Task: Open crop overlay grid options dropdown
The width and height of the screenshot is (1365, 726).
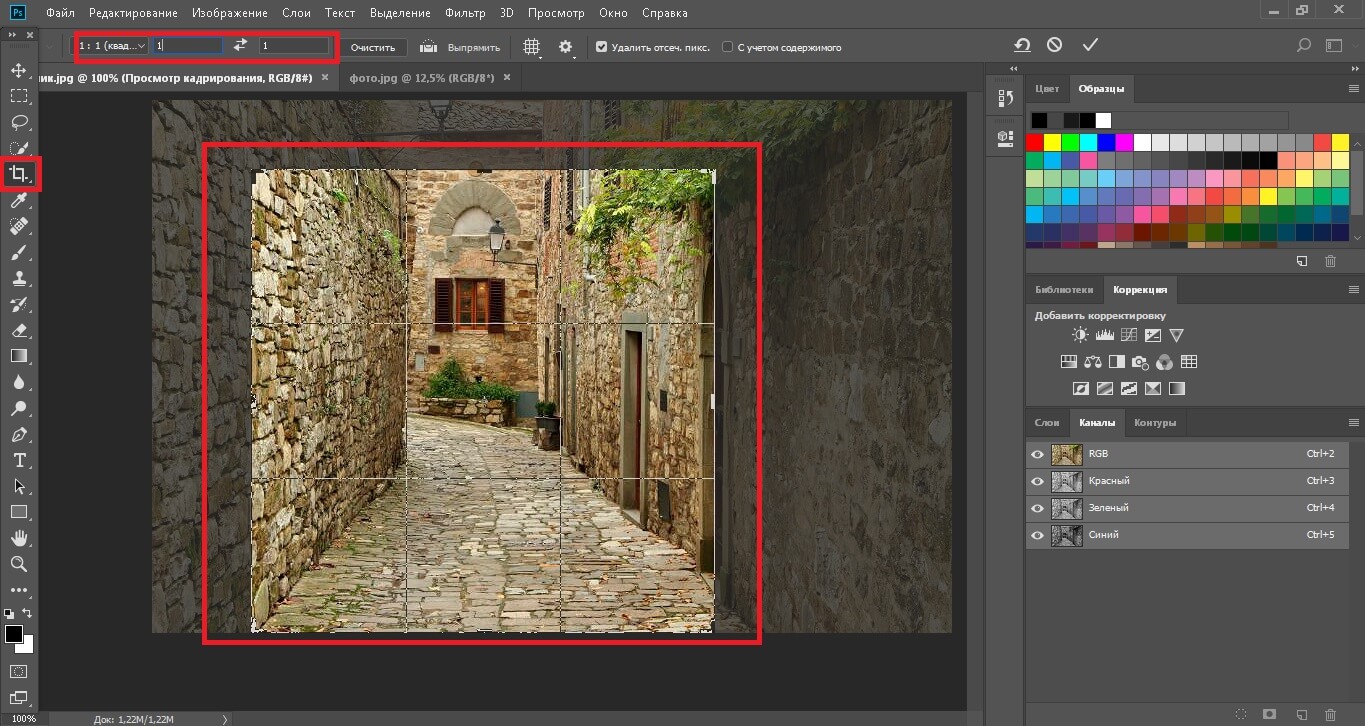Action: (532, 47)
